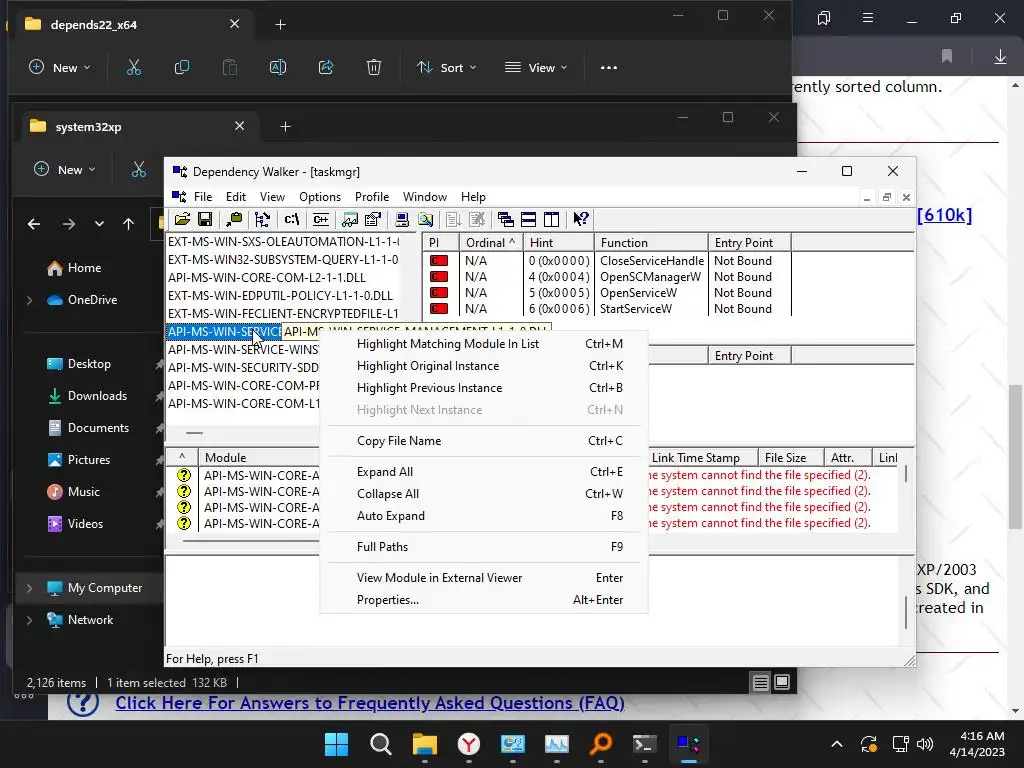This screenshot has height=768, width=1024.
Task: Toggle Undecorate C++ Functions icon
Action: 321,219
